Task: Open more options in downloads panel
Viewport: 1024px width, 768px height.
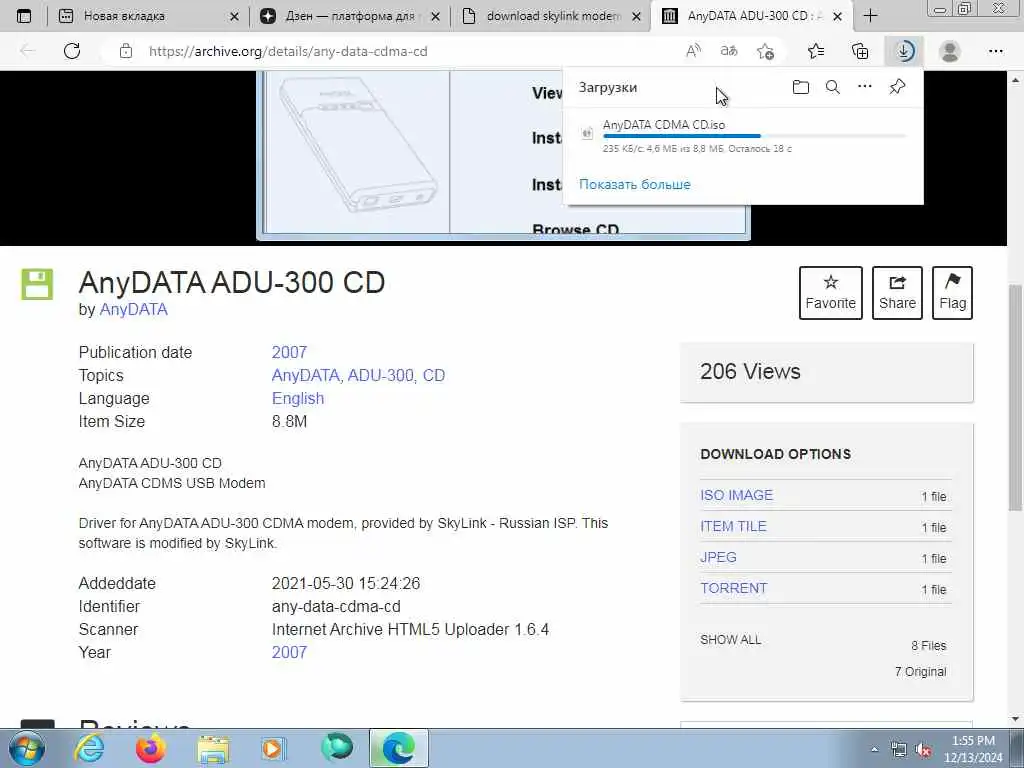Action: [x=865, y=86]
